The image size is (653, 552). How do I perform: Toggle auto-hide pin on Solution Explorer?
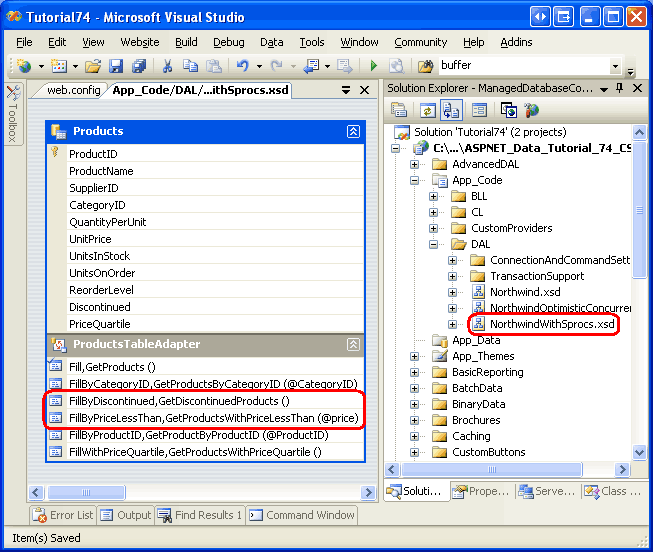pyautogui.click(x=621, y=89)
